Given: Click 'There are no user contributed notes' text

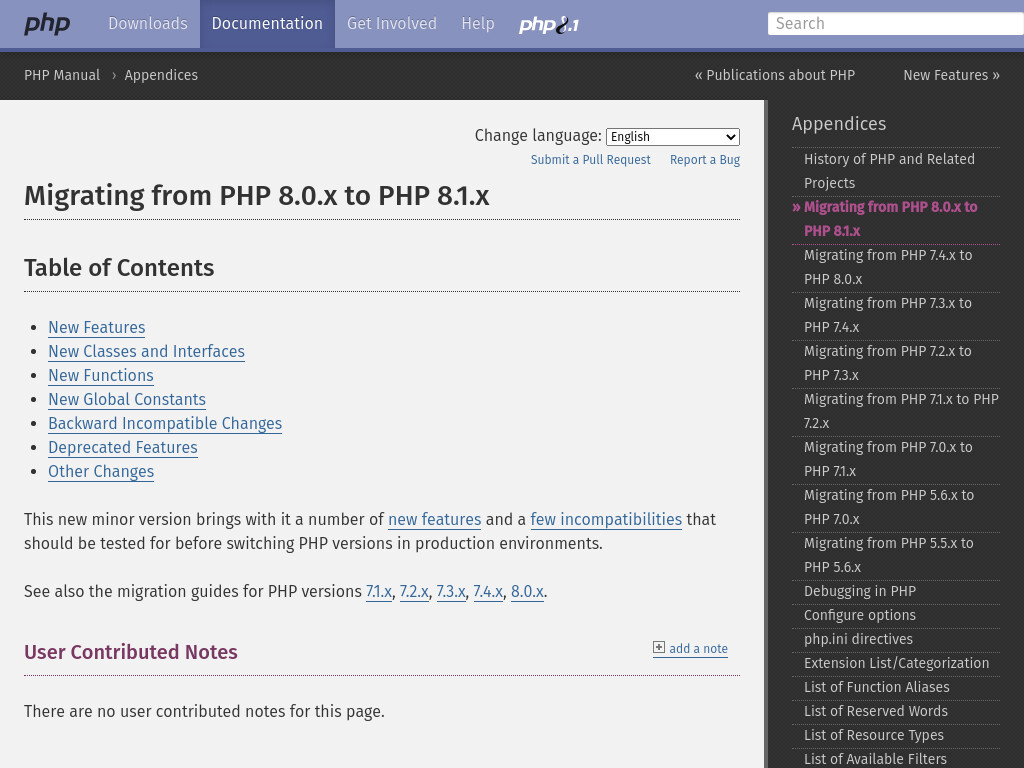Looking at the screenshot, I should tap(204, 711).
